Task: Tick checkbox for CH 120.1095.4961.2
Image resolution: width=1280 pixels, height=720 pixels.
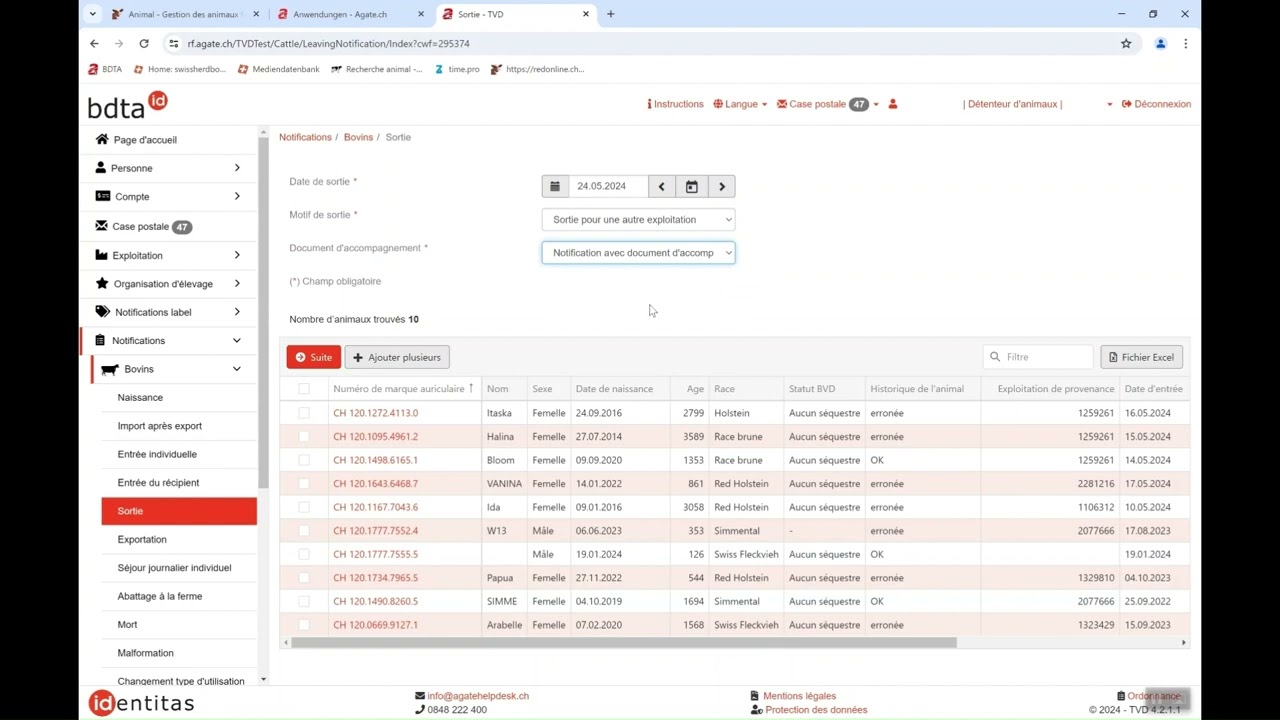Action: tap(304, 437)
